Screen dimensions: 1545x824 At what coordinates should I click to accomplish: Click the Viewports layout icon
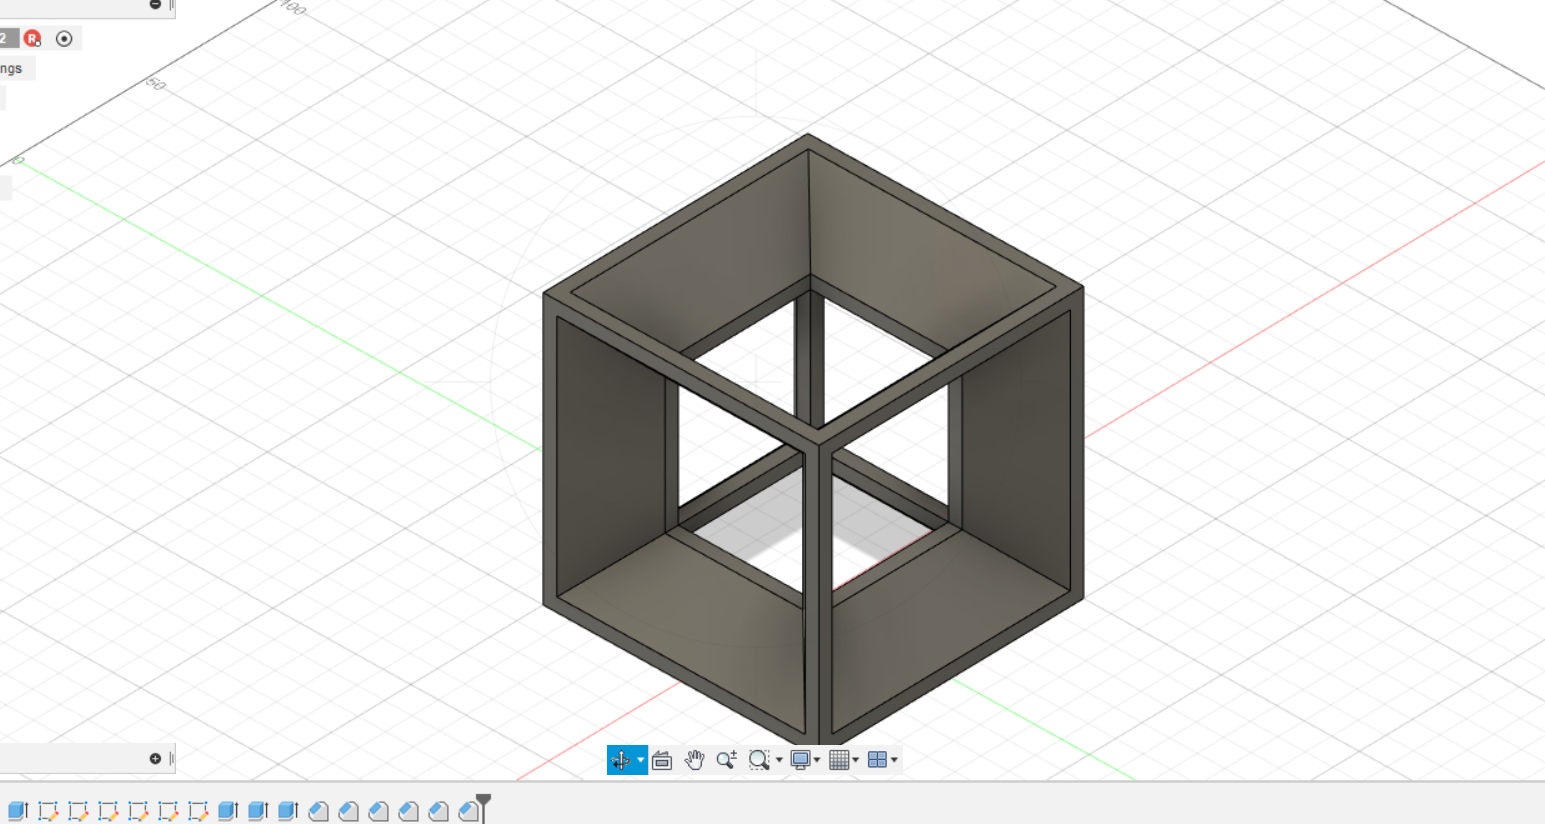coord(877,760)
